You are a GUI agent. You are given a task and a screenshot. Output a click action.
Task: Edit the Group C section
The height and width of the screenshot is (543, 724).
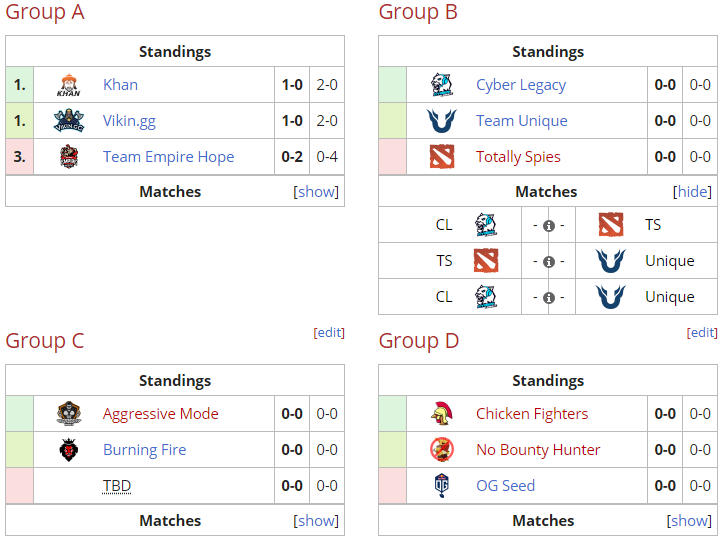(x=329, y=333)
